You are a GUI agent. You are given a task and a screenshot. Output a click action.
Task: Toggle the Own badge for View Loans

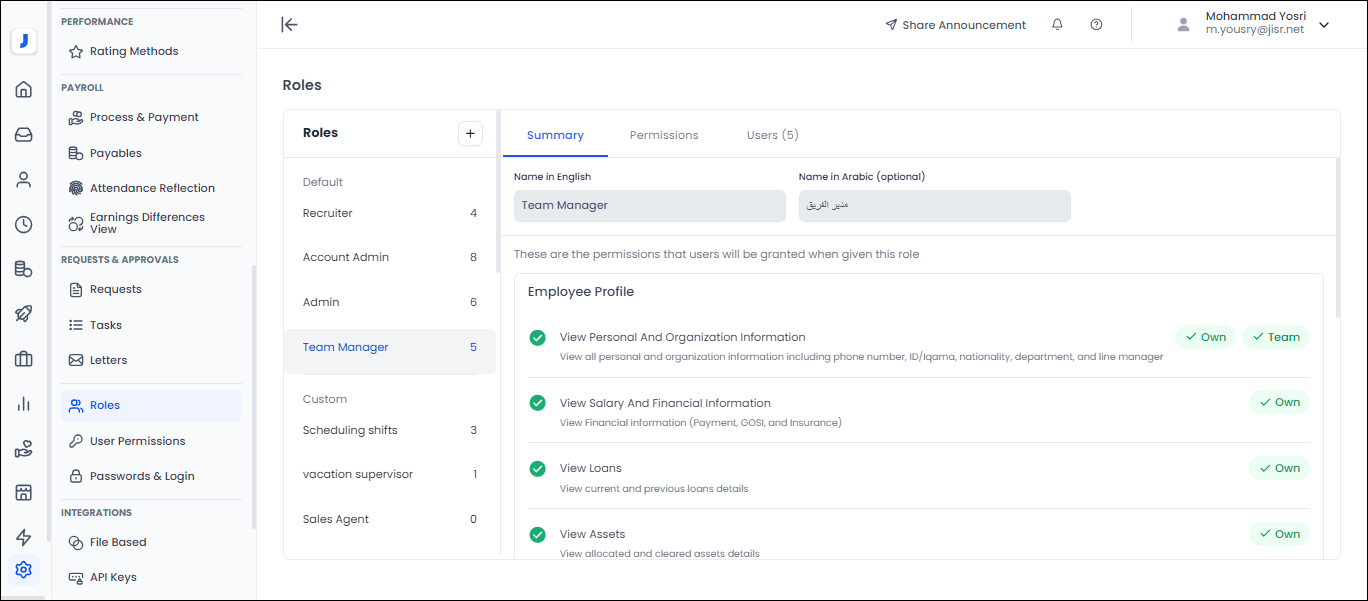[x=1279, y=468]
